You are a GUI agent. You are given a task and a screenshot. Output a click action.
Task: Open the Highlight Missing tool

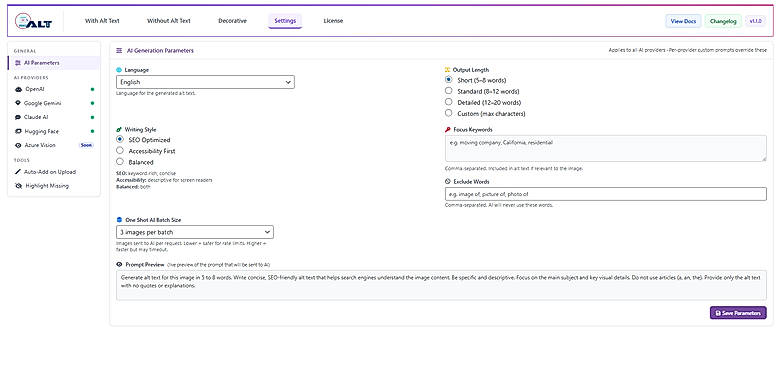(54, 186)
